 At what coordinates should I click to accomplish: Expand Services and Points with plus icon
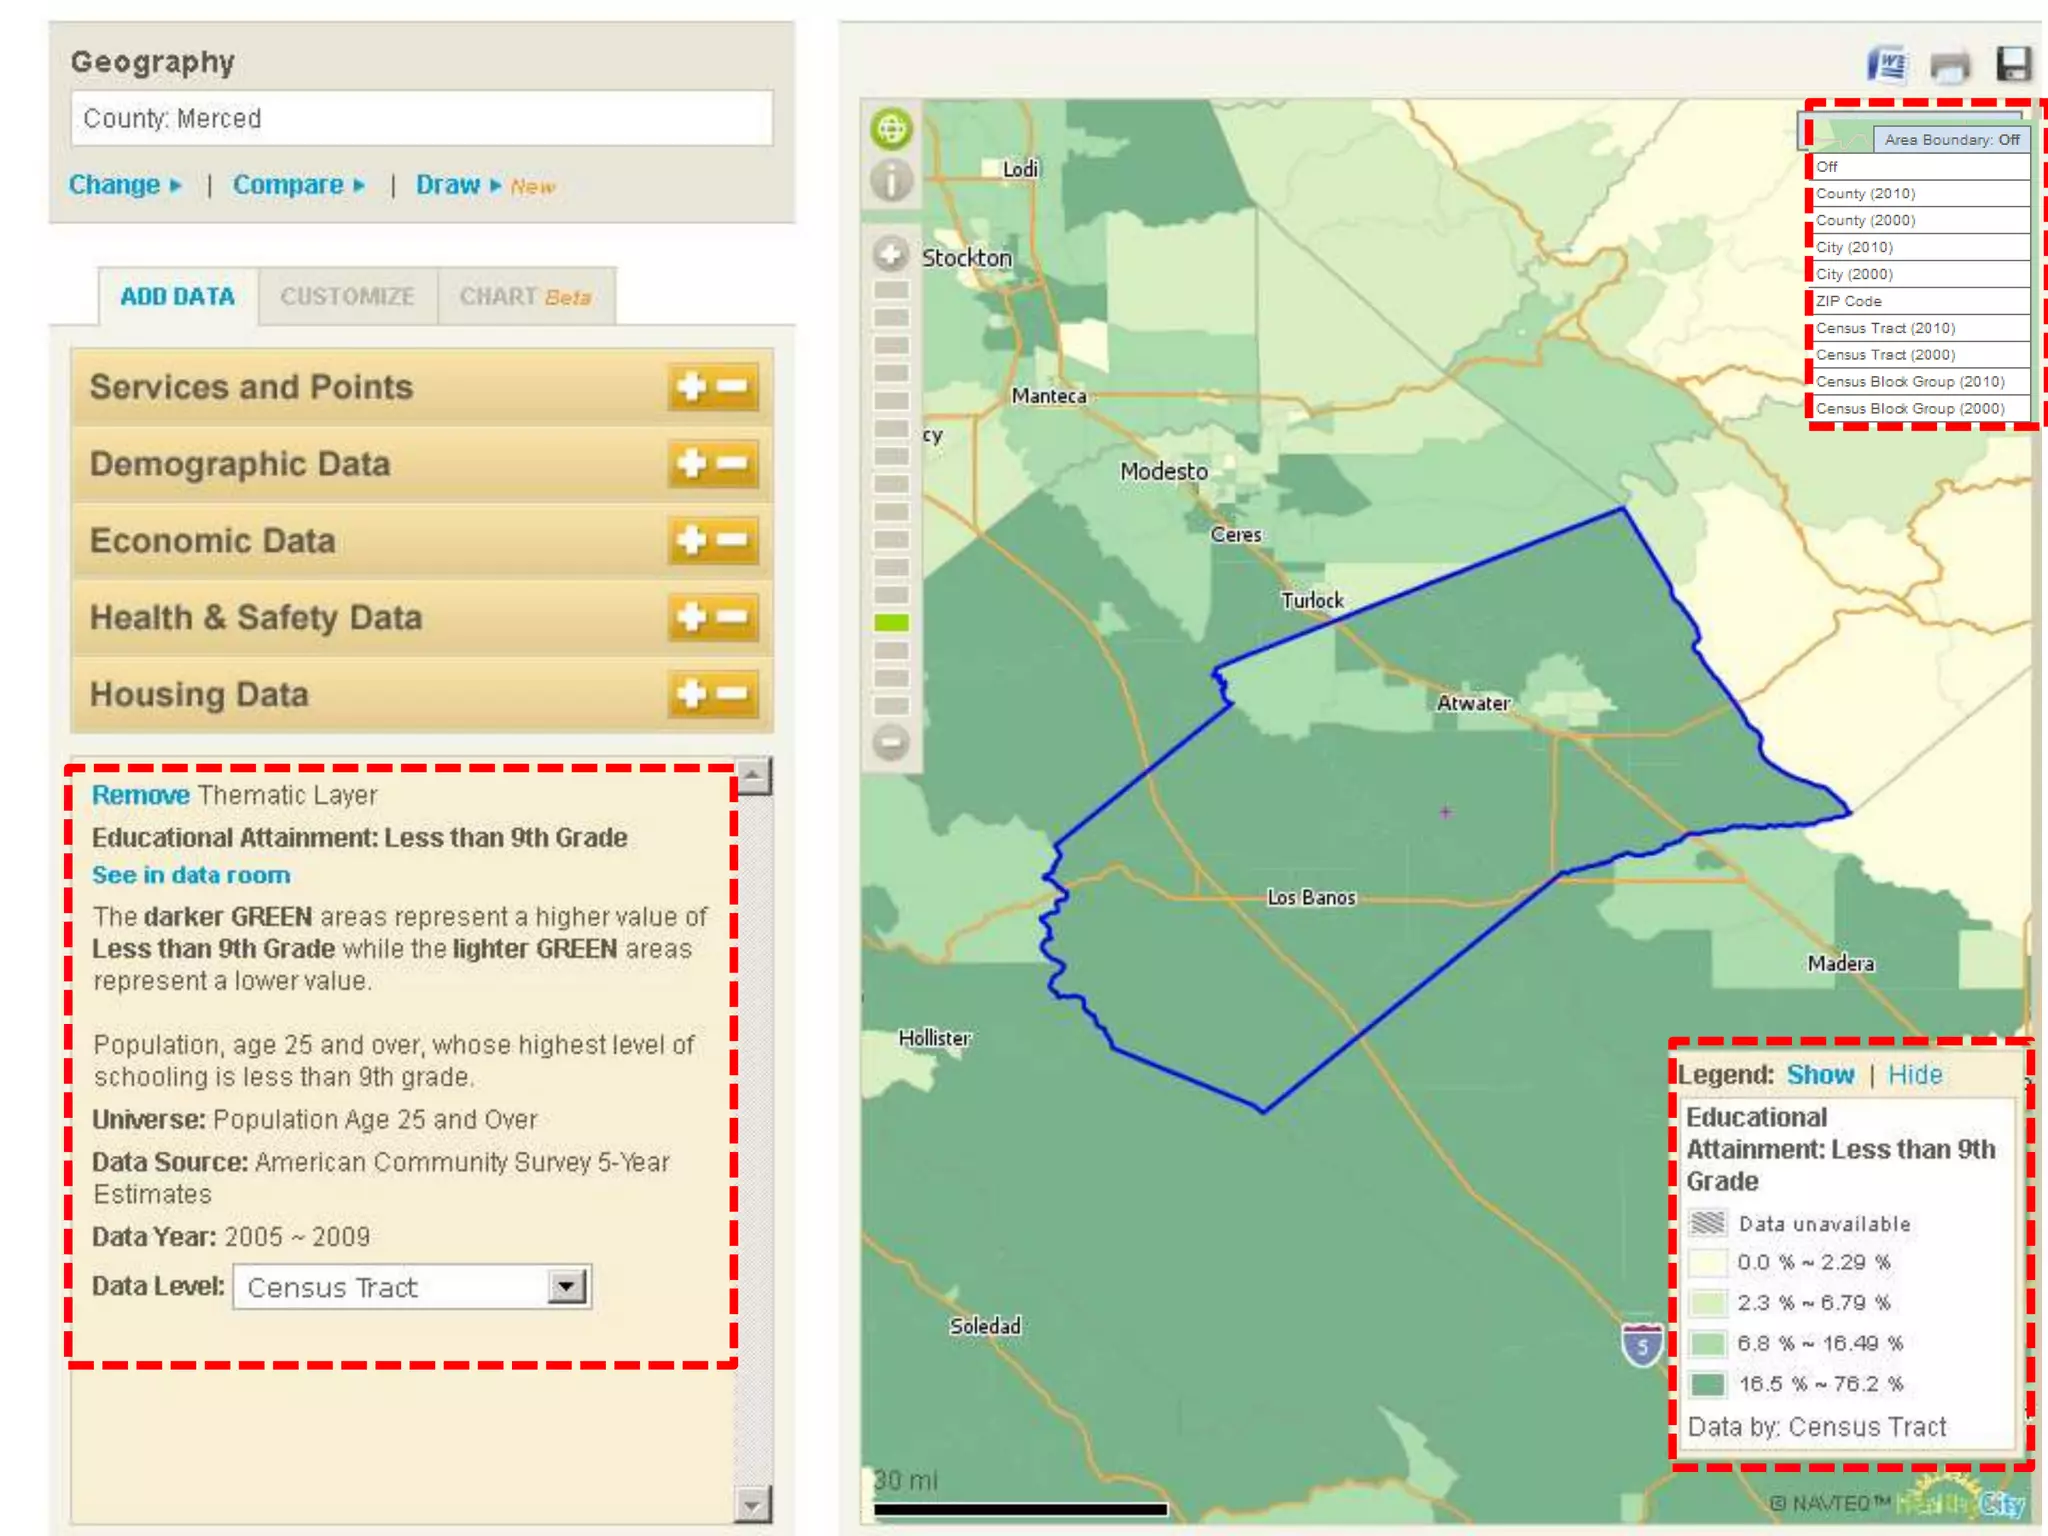[692, 387]
